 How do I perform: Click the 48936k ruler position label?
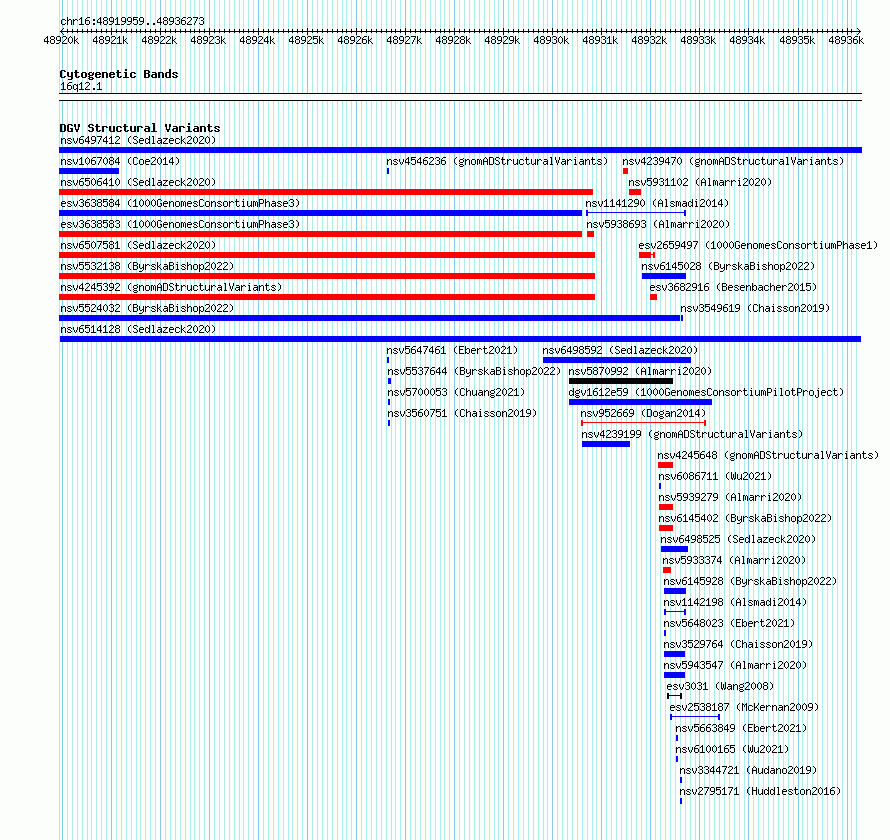[x=846, y=40]
